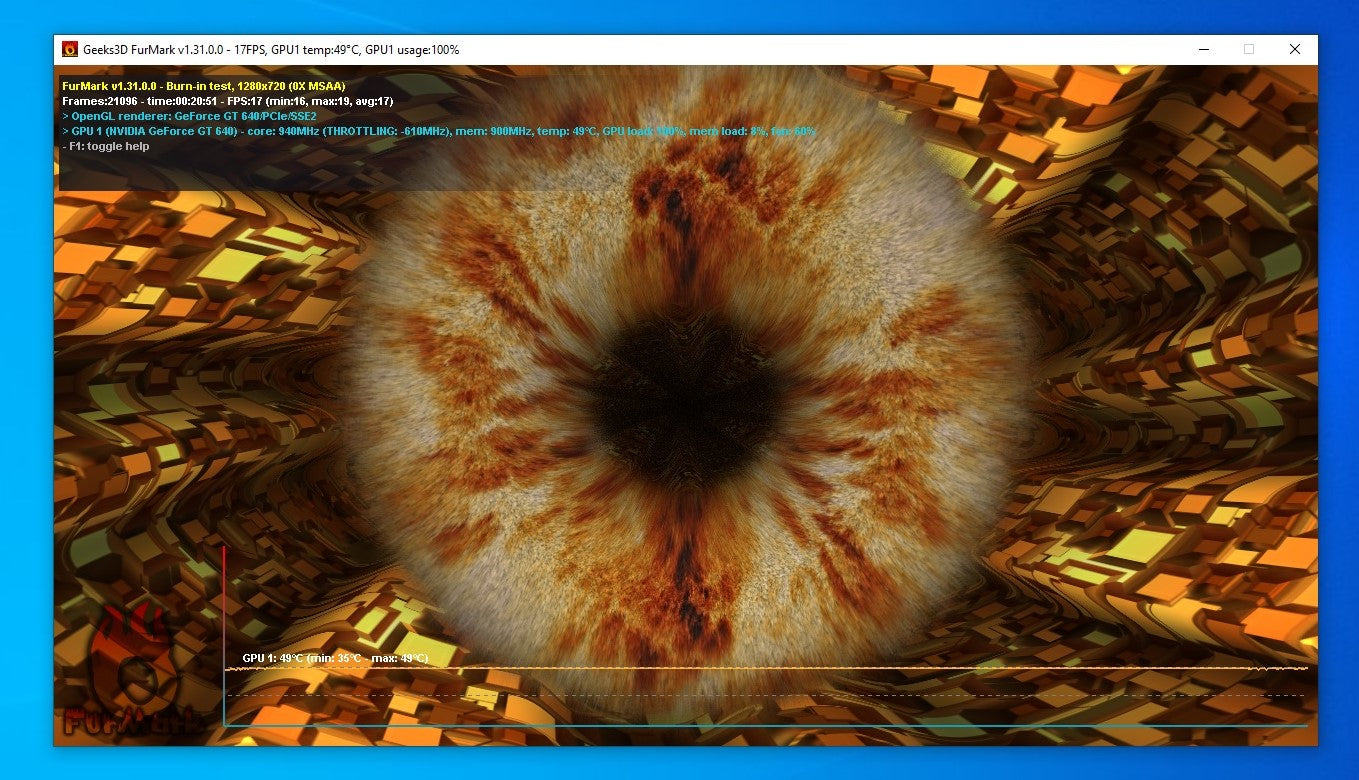Click the center of the furry eye render
Image resolution: width=1359 pixels, height=780 pixels.
680,390
